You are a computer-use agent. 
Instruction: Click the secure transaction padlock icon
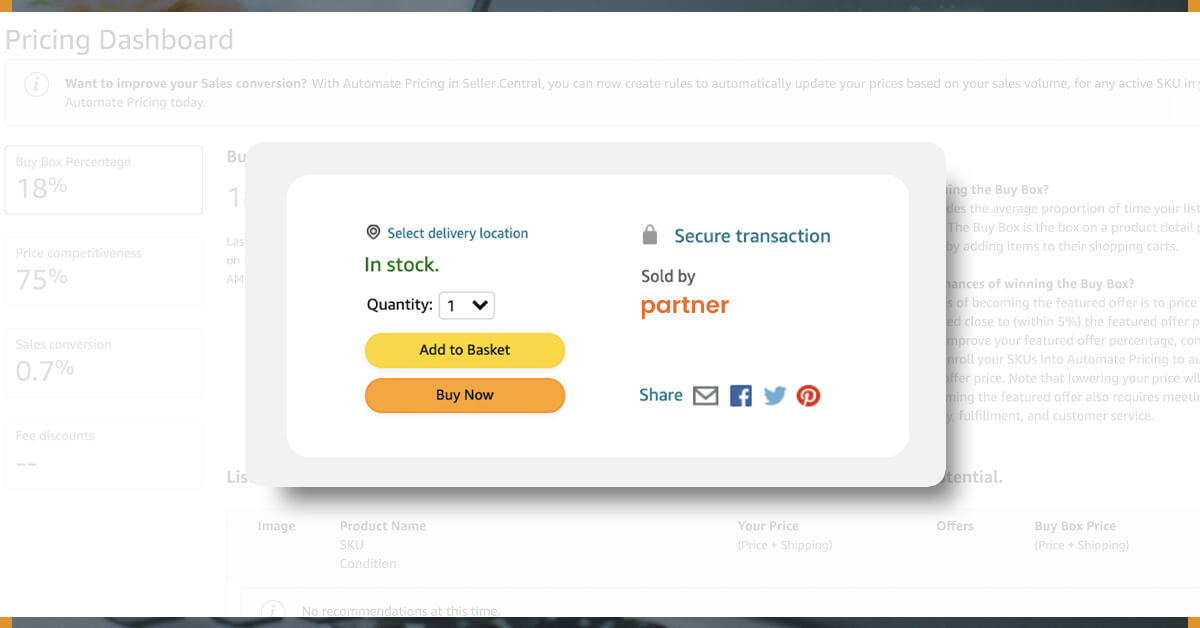(x=650, y=235)
